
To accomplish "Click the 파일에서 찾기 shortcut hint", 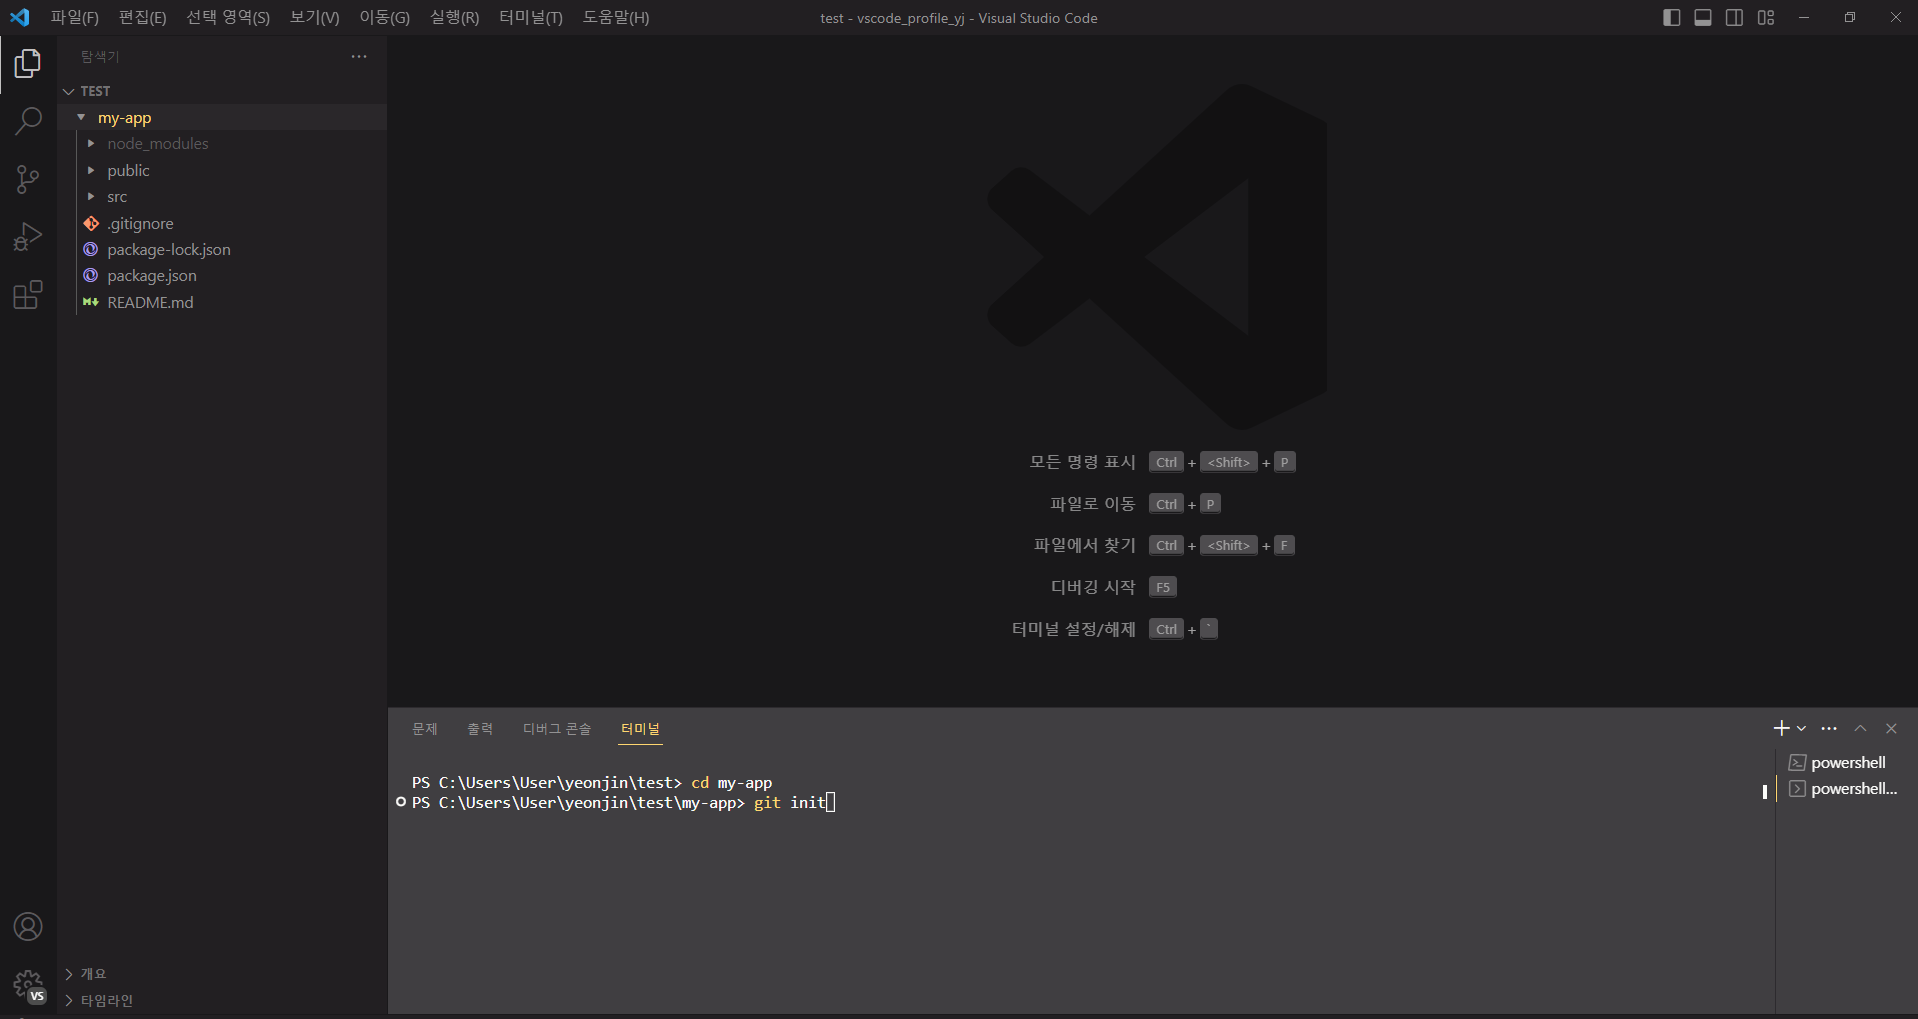I will (x=1084, y=545).
